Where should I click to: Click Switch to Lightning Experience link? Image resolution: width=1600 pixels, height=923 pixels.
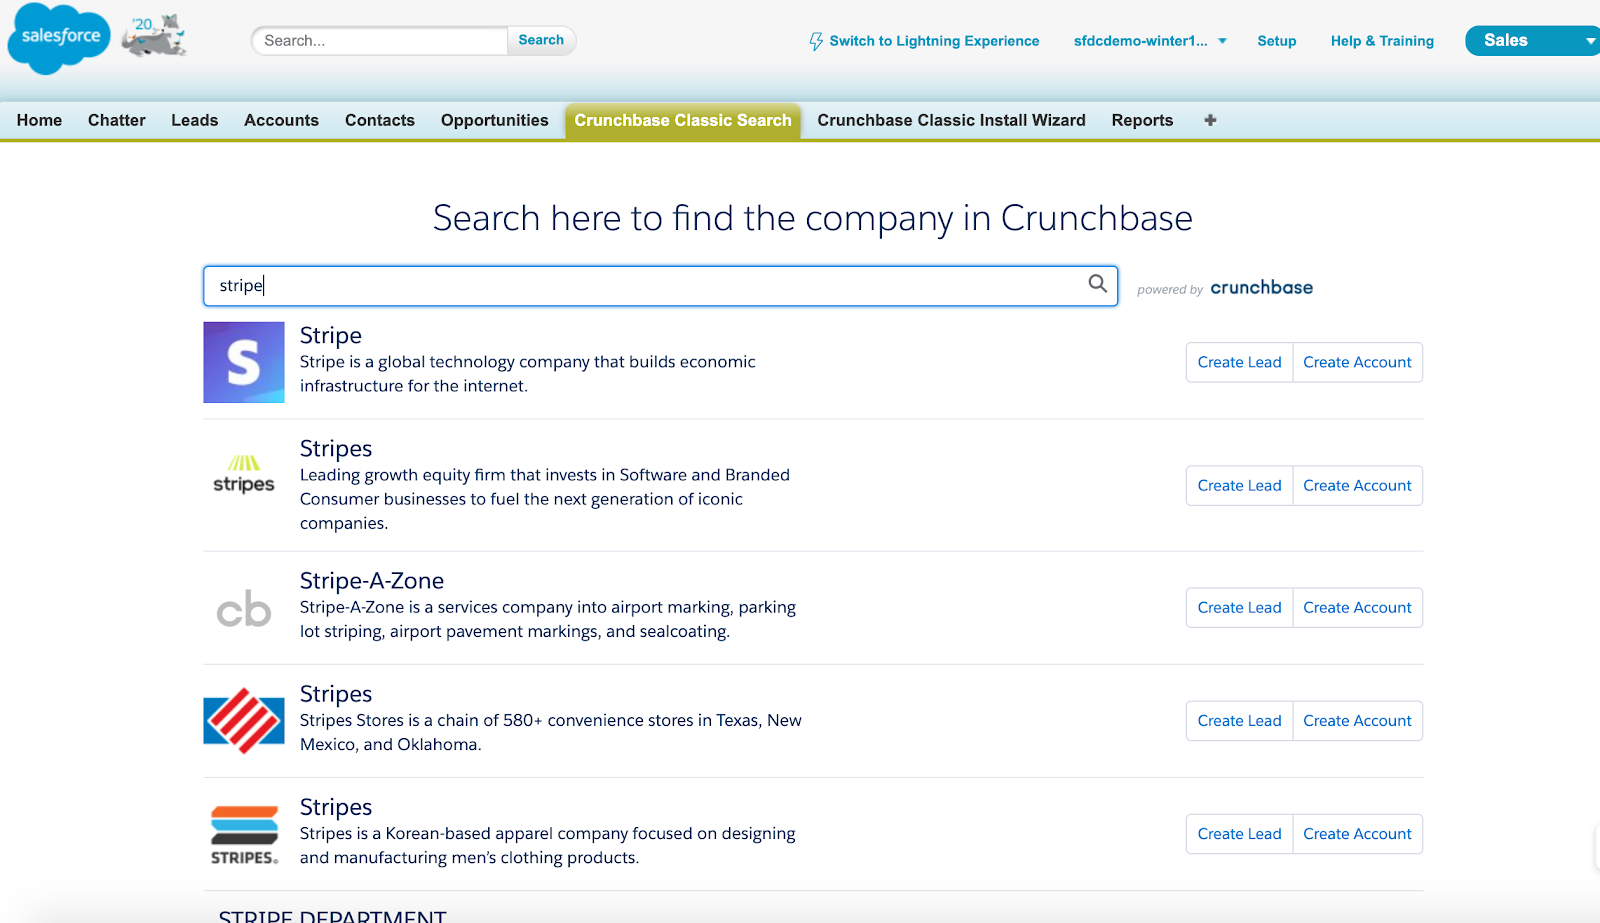pos(934,41)
